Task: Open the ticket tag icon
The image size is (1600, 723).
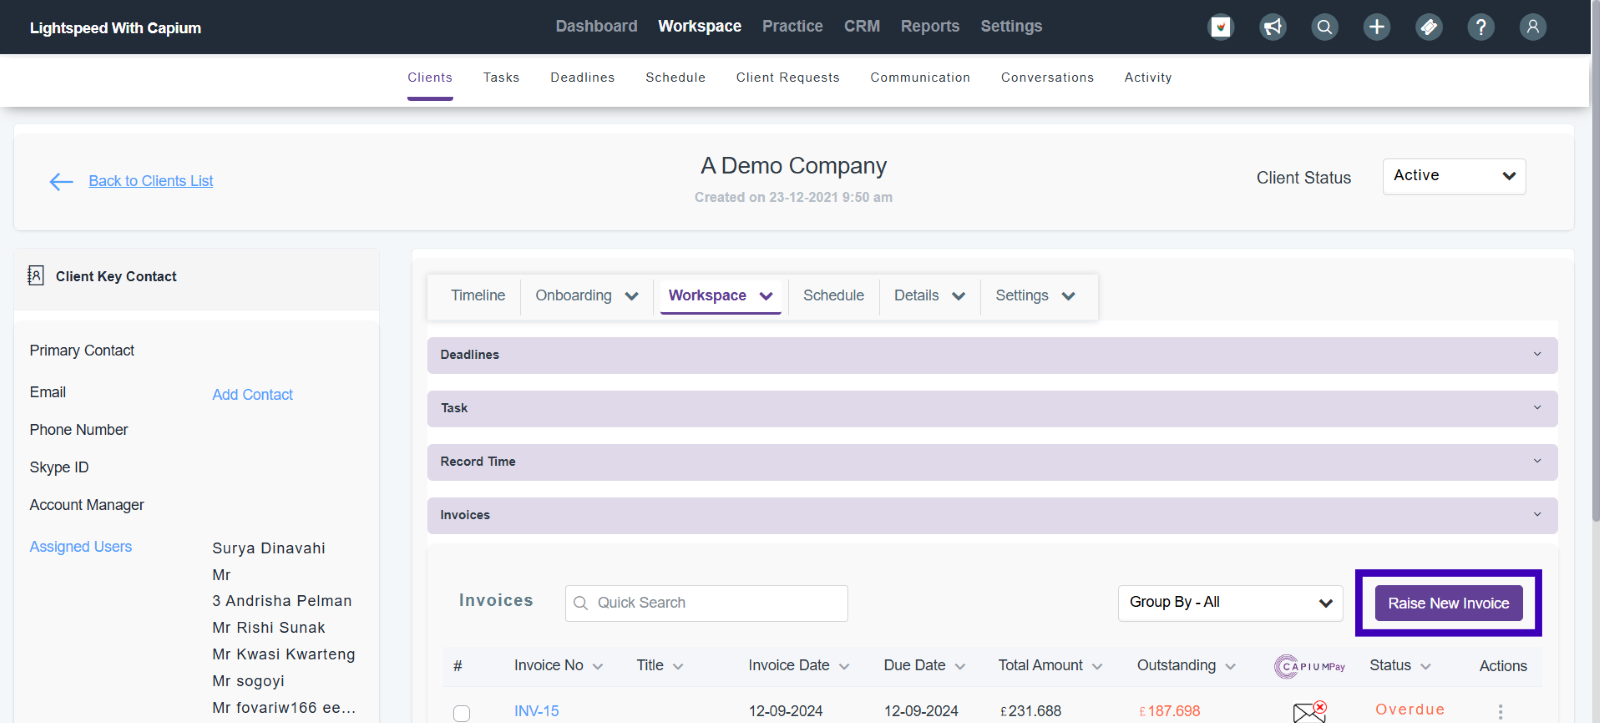Action: [1429, 27]
